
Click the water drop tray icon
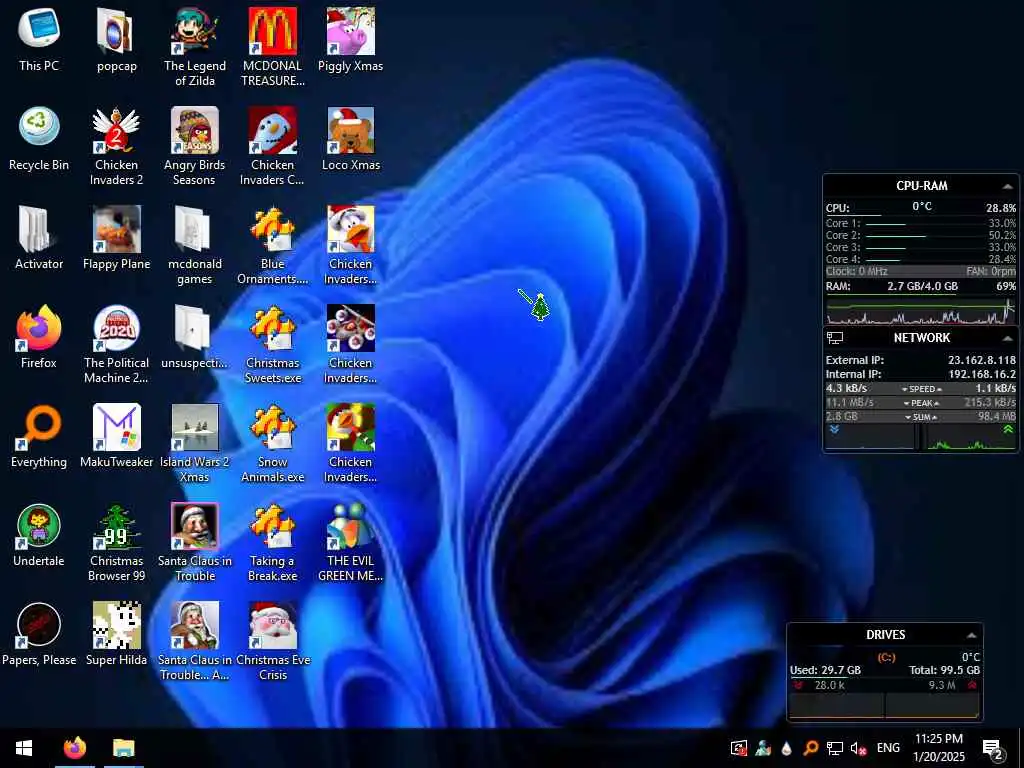pyautogui.click(x=786, y=748)
